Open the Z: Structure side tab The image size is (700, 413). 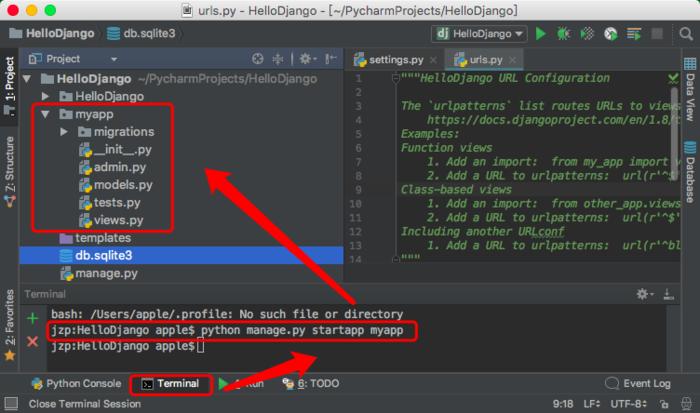pos(9,171)
